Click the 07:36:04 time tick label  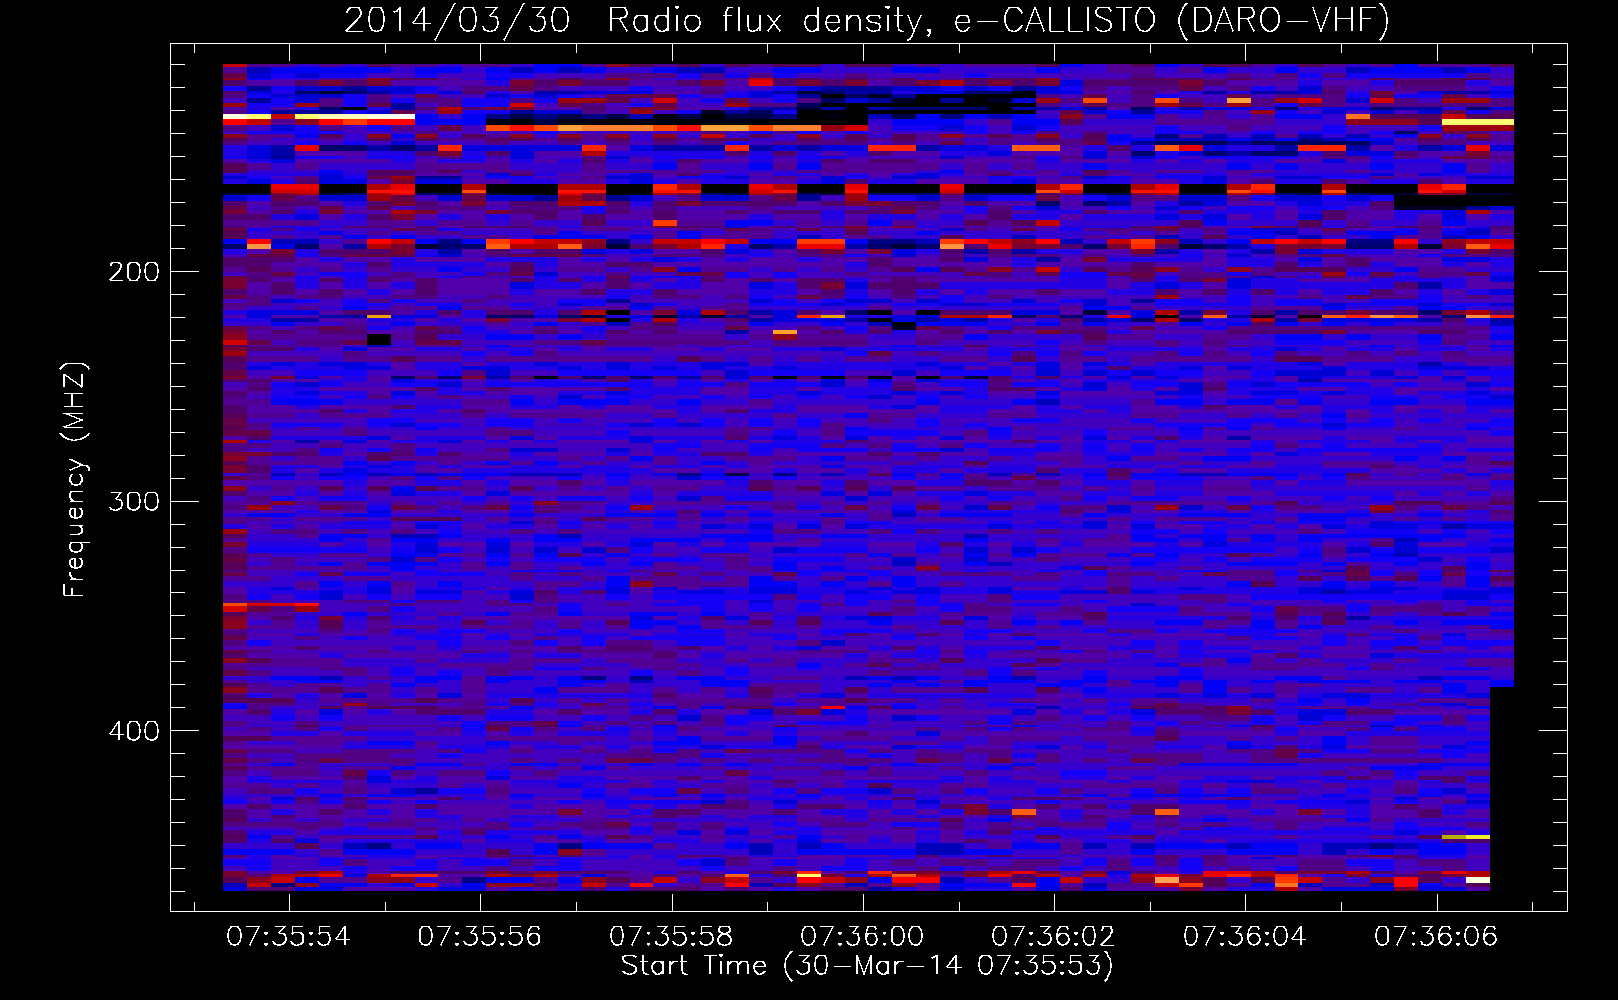coord(1245,937)
